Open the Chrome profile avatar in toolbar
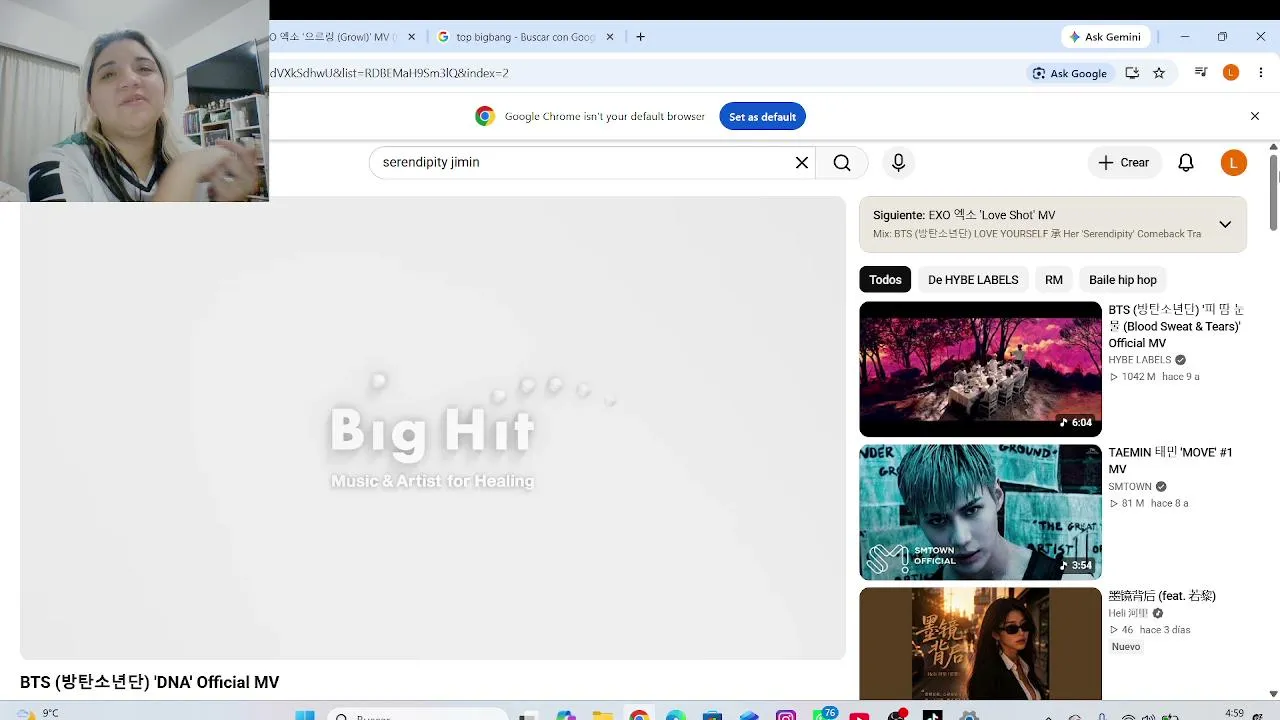 click(1231, 73)
